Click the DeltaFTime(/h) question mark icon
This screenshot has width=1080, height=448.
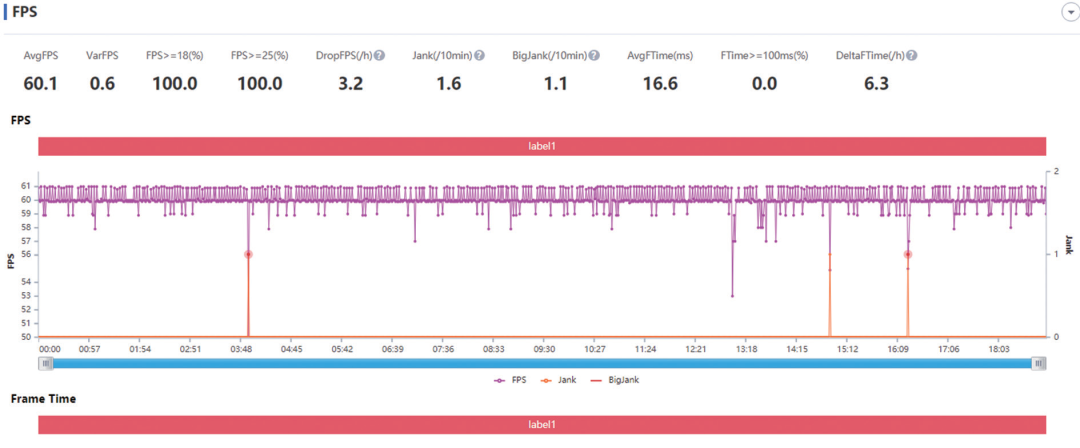[x=912, y=56]
